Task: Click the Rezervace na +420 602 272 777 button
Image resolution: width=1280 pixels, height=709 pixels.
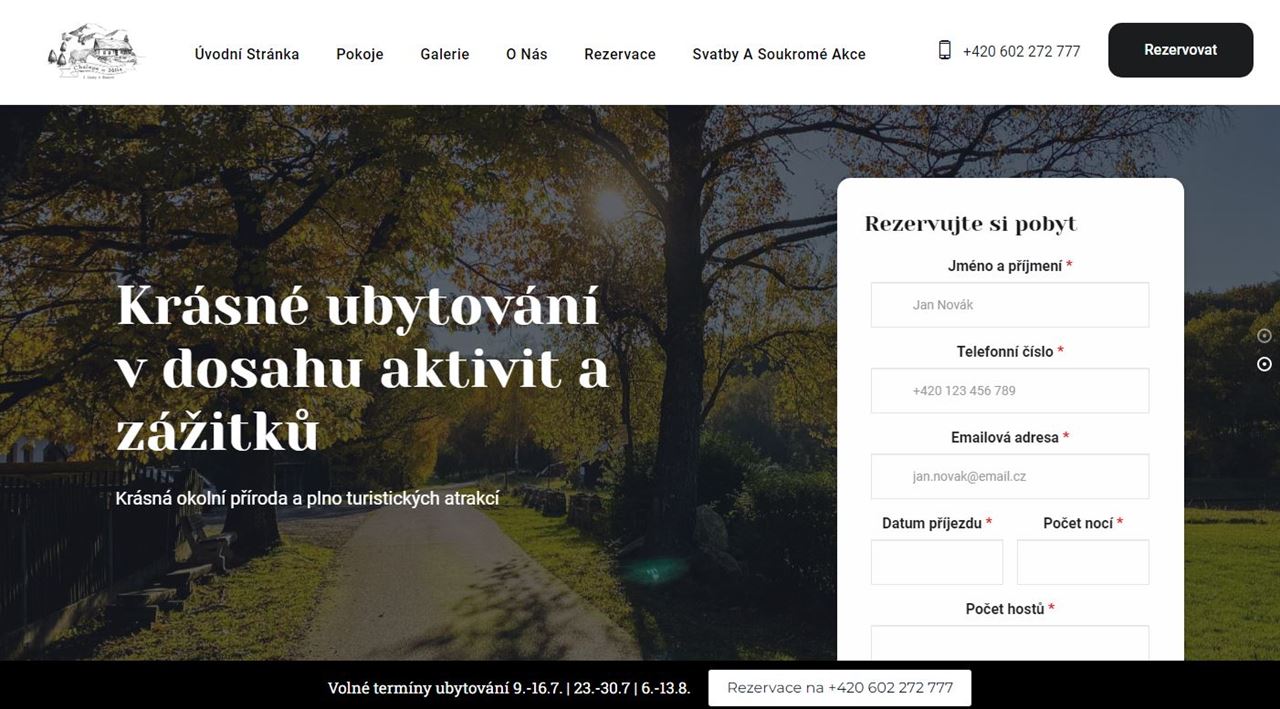Action: [x=840, y=688]
